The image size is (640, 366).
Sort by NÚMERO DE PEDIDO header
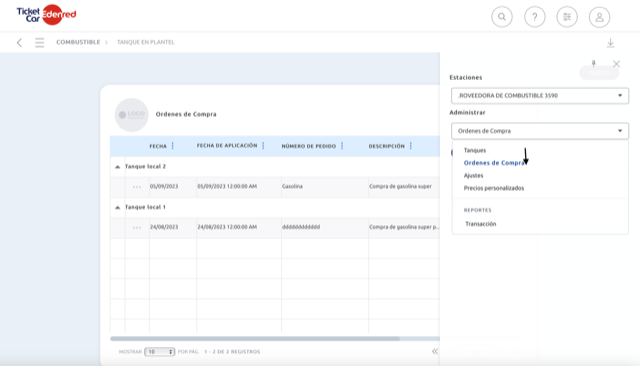(x=309, y=146)
